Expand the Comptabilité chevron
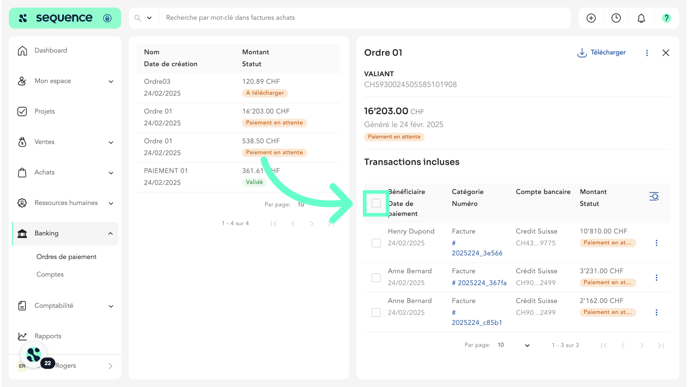 [x=111, y=306]
